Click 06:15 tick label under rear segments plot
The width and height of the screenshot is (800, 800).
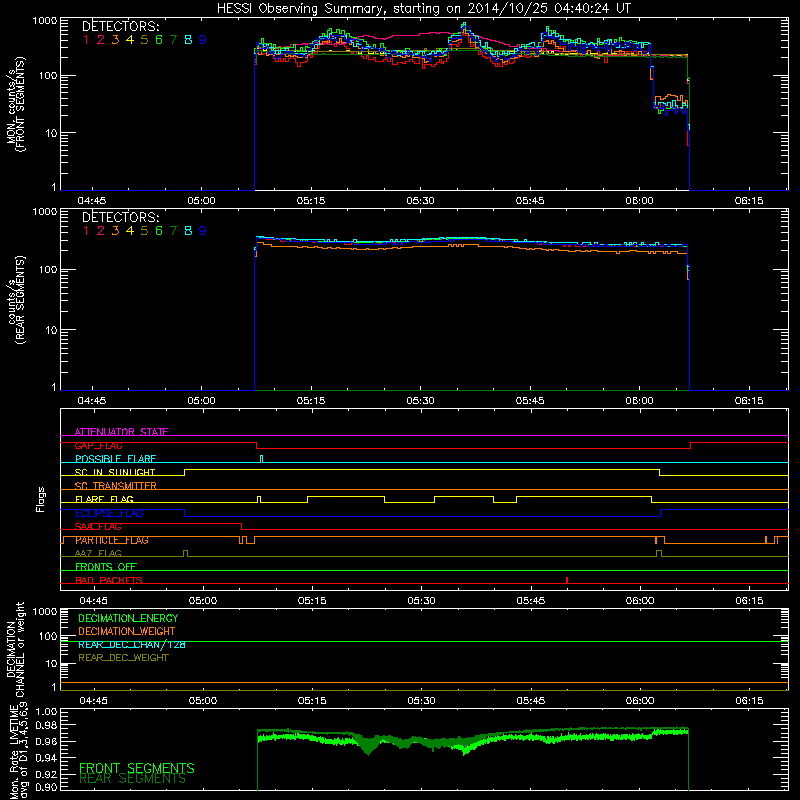coord(749,401)
